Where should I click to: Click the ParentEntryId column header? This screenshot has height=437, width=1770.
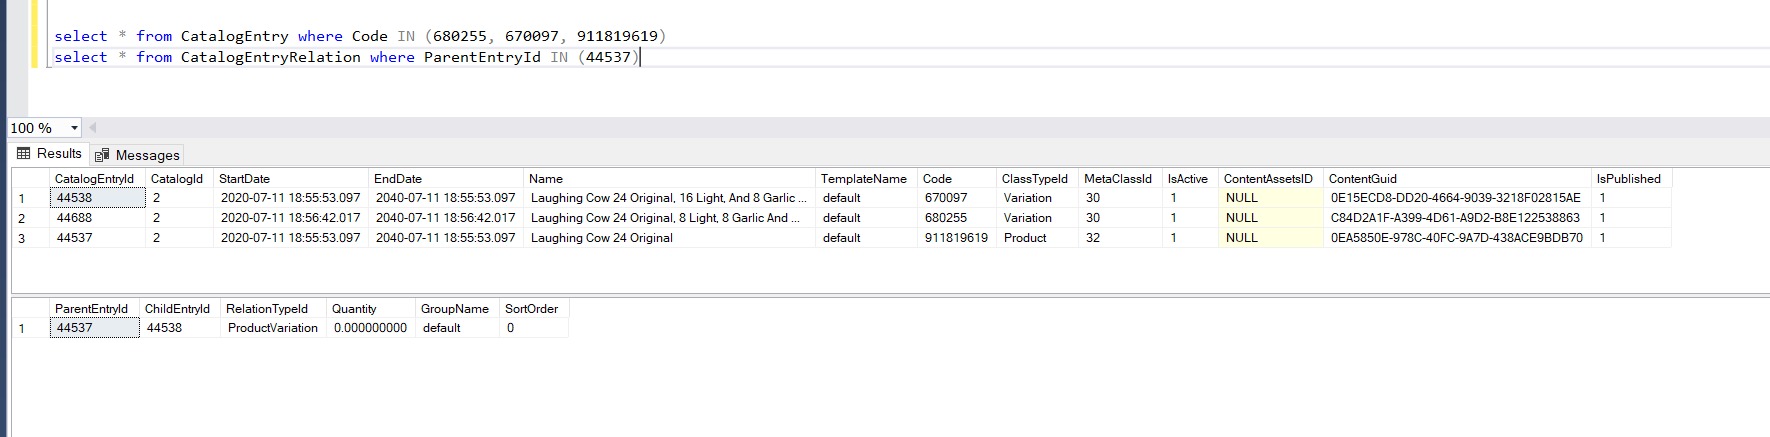[x=92, y=309]
